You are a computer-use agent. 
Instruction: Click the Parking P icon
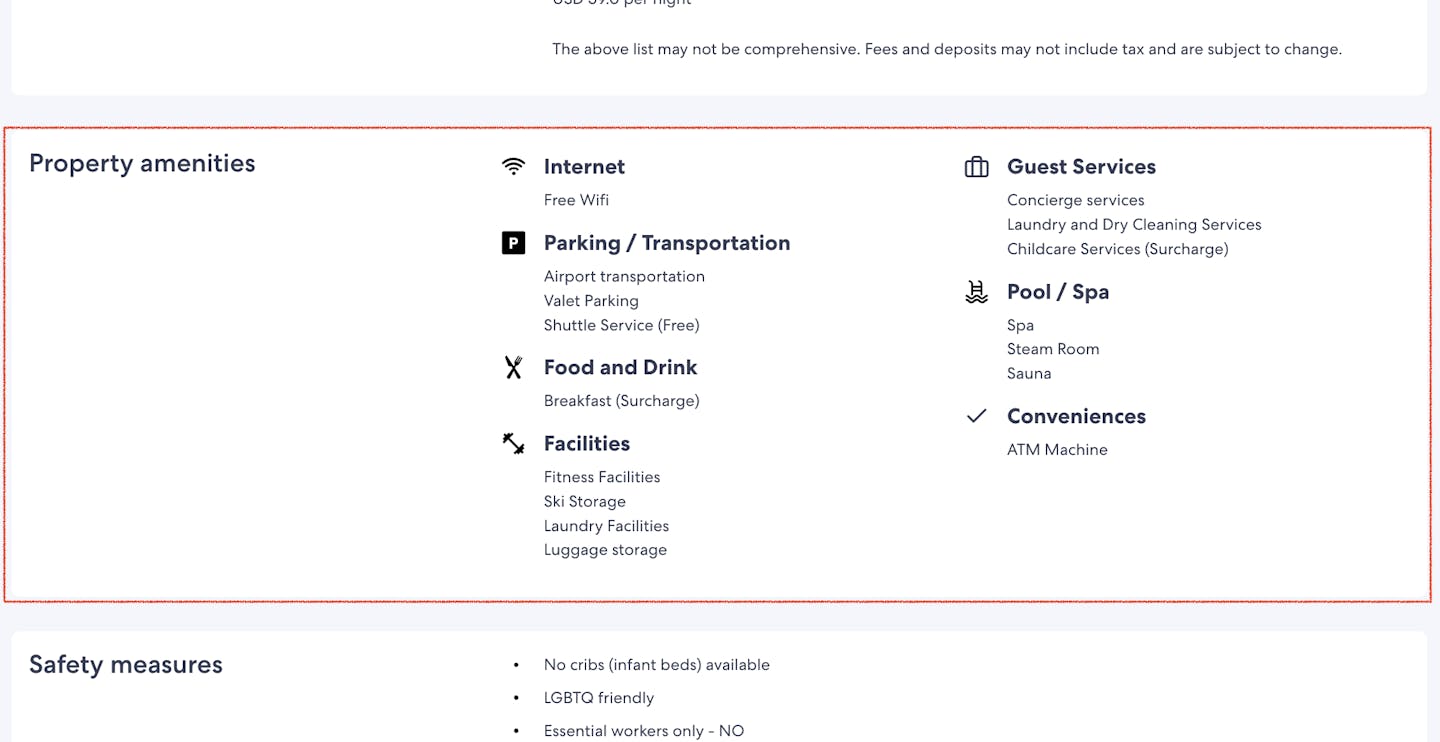coord(513,243)
